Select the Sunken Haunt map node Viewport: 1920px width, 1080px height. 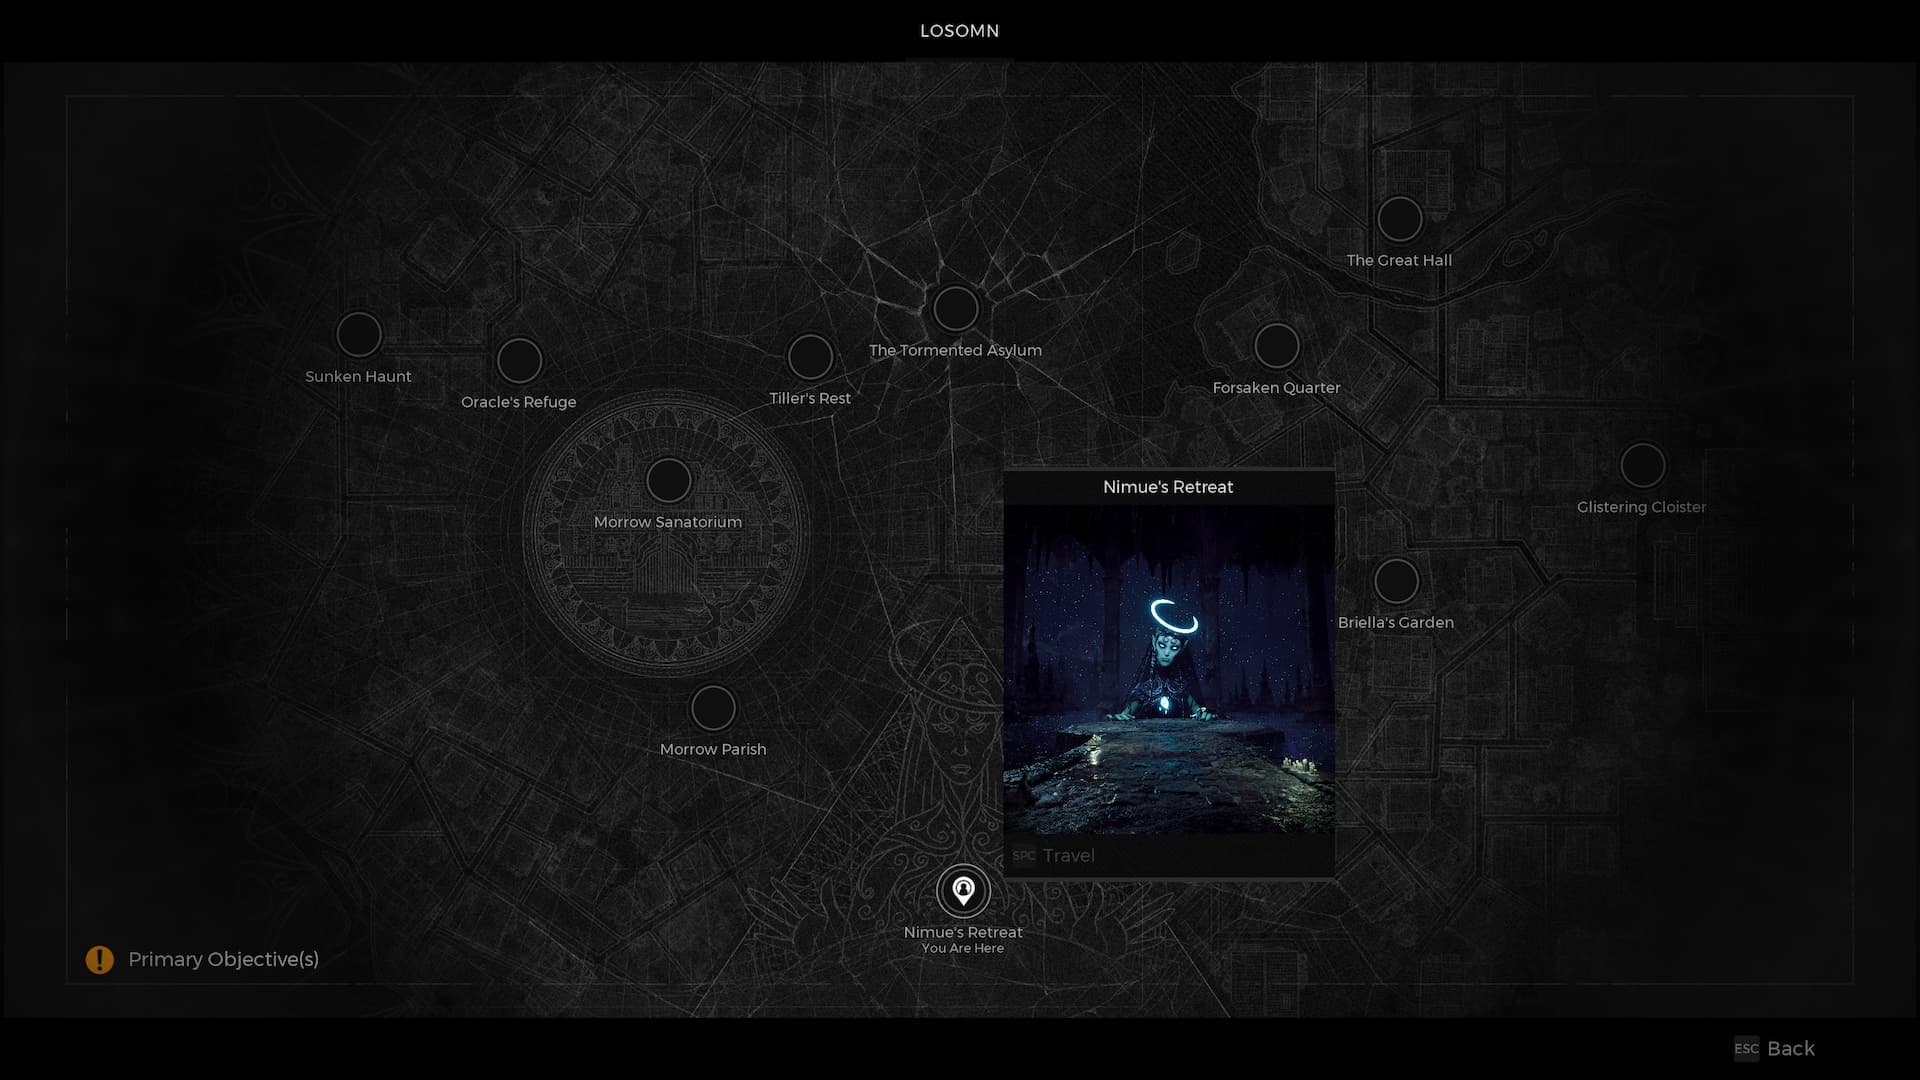[359, 335]
